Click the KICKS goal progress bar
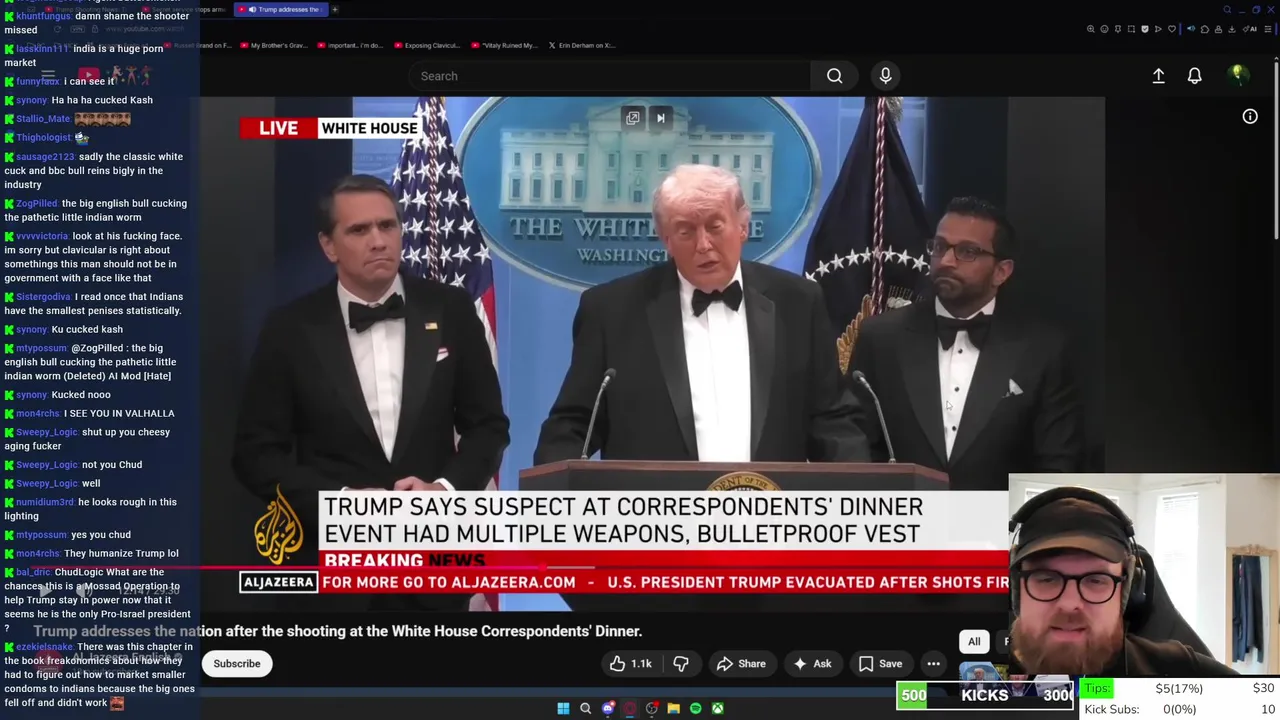This screenshot has height=720, width=1280. 985,695
